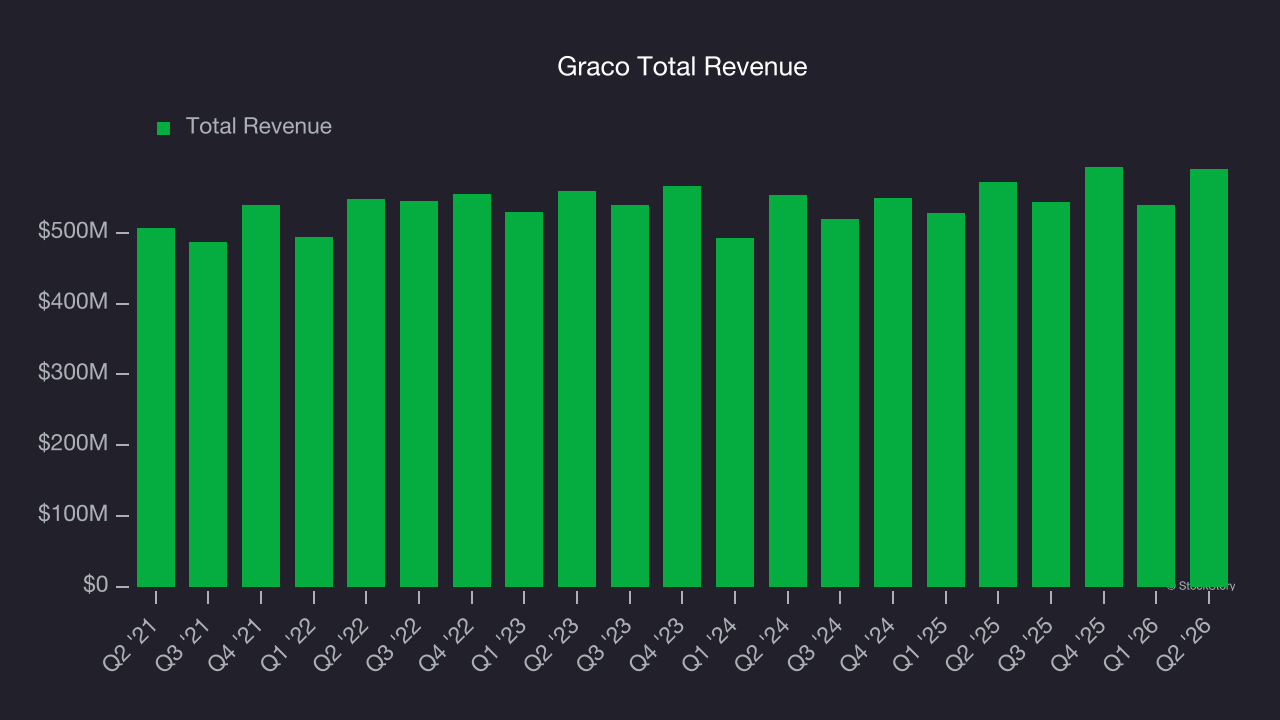Pick the bar above Q4 '21

[261, 396]
